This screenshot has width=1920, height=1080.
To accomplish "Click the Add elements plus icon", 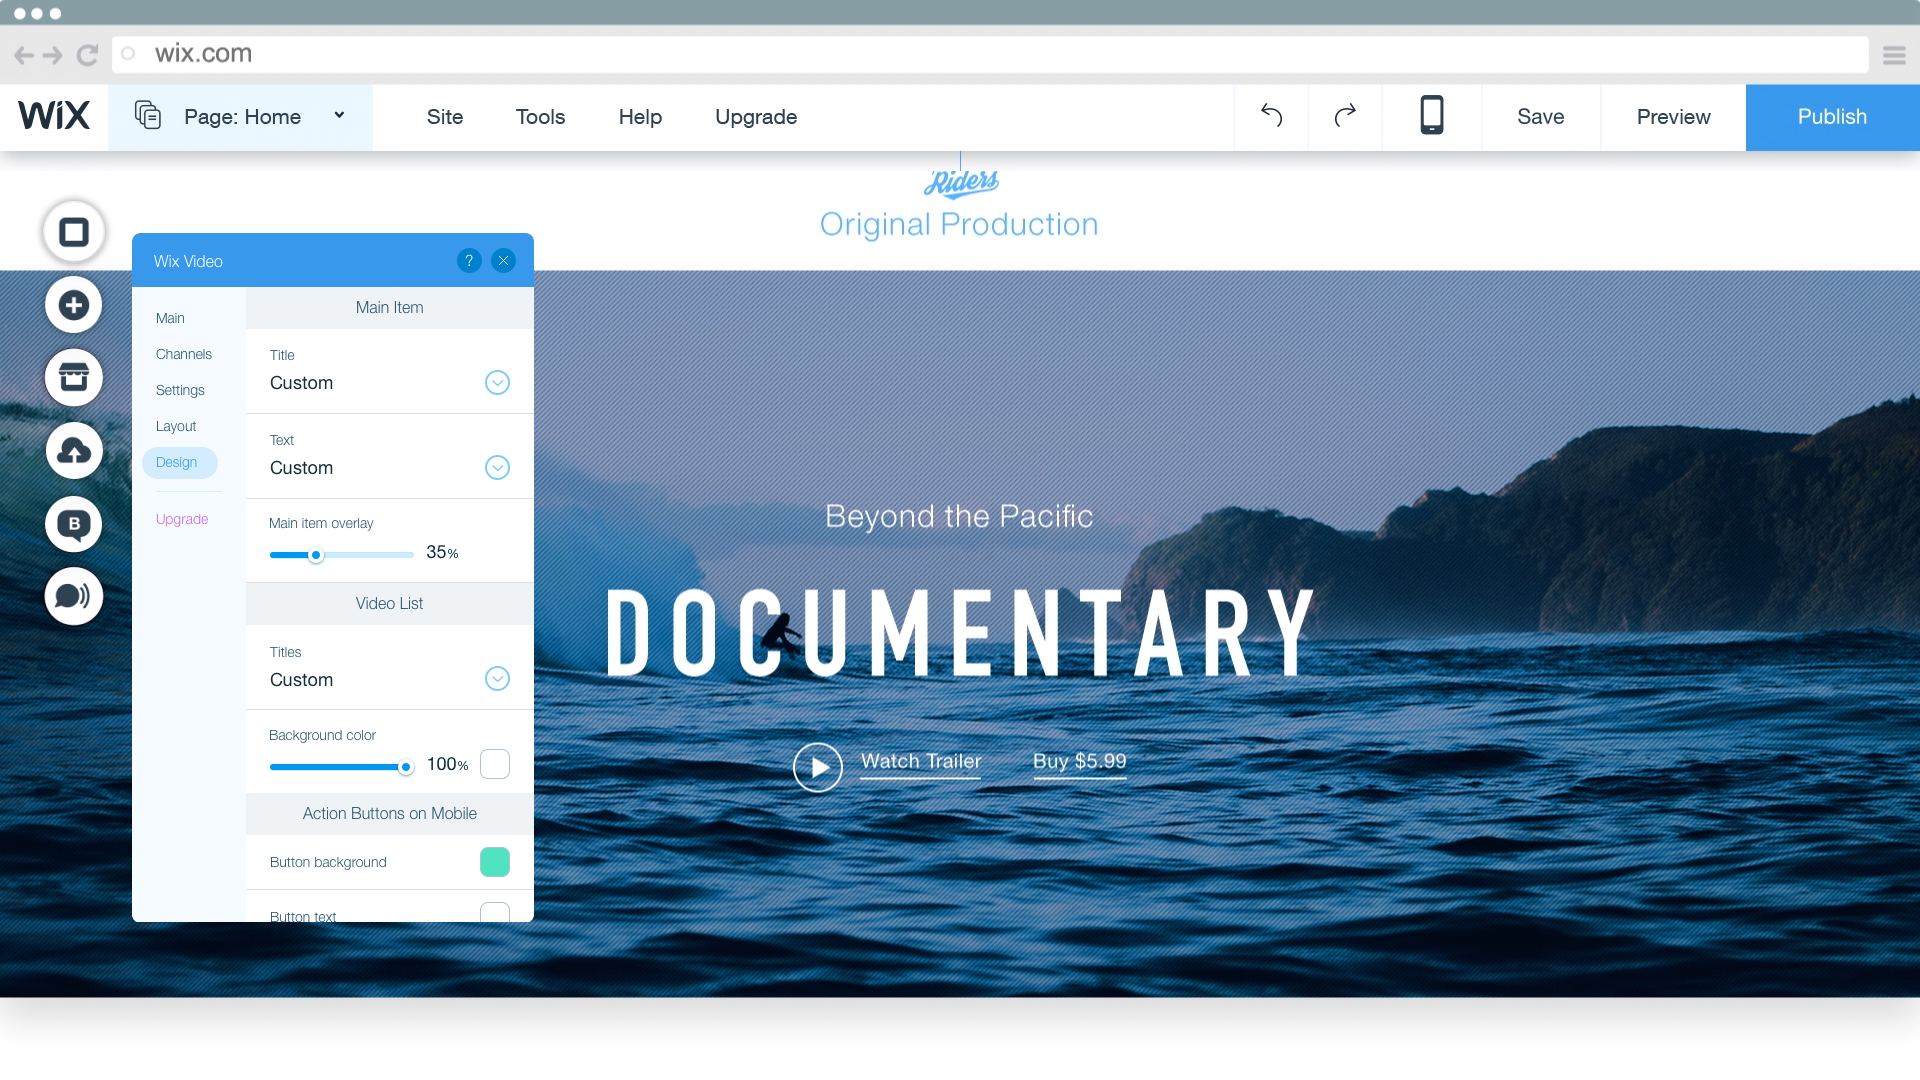I will 74,305.
